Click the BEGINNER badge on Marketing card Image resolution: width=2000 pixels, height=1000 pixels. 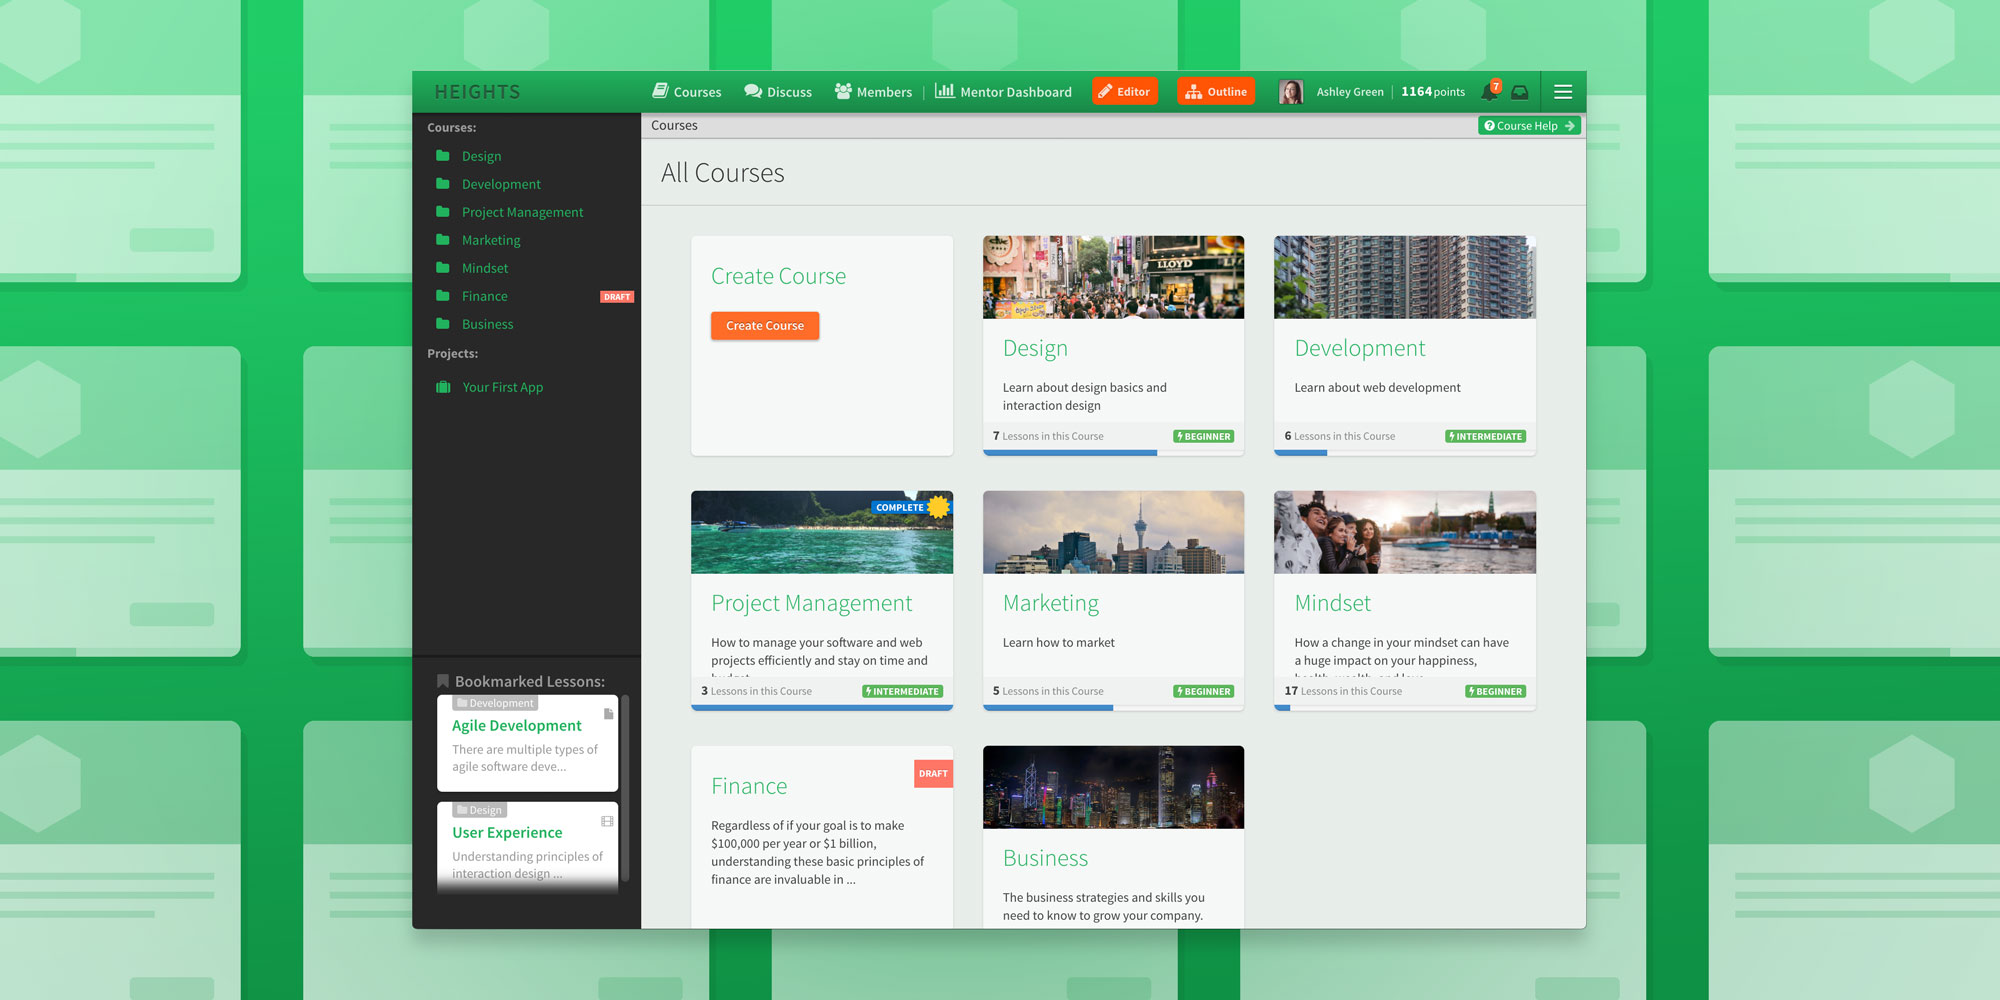tap(1204, 691)
